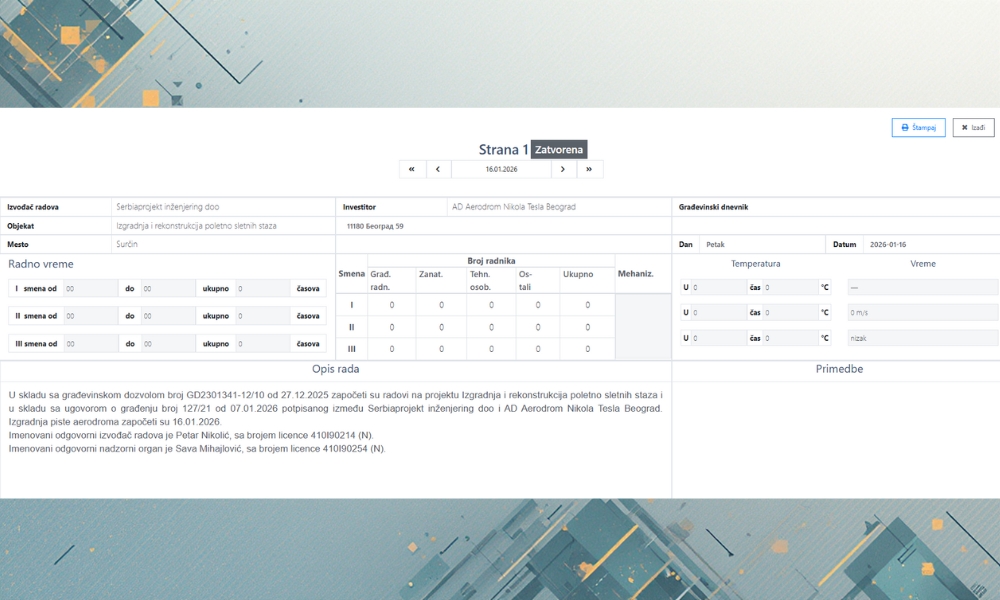Click the Objekat project name field
Screen dimensions: 1000x600
[223, 226]
